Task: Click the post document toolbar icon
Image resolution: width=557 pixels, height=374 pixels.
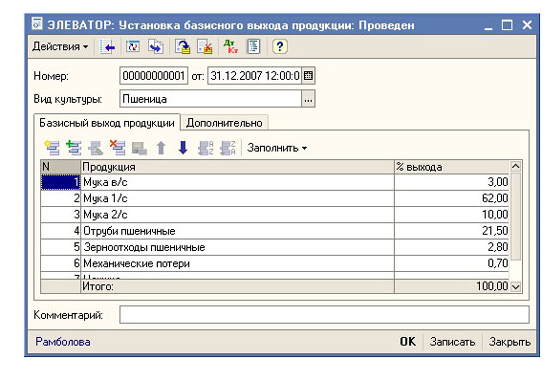Action: (x=183, y=47)
